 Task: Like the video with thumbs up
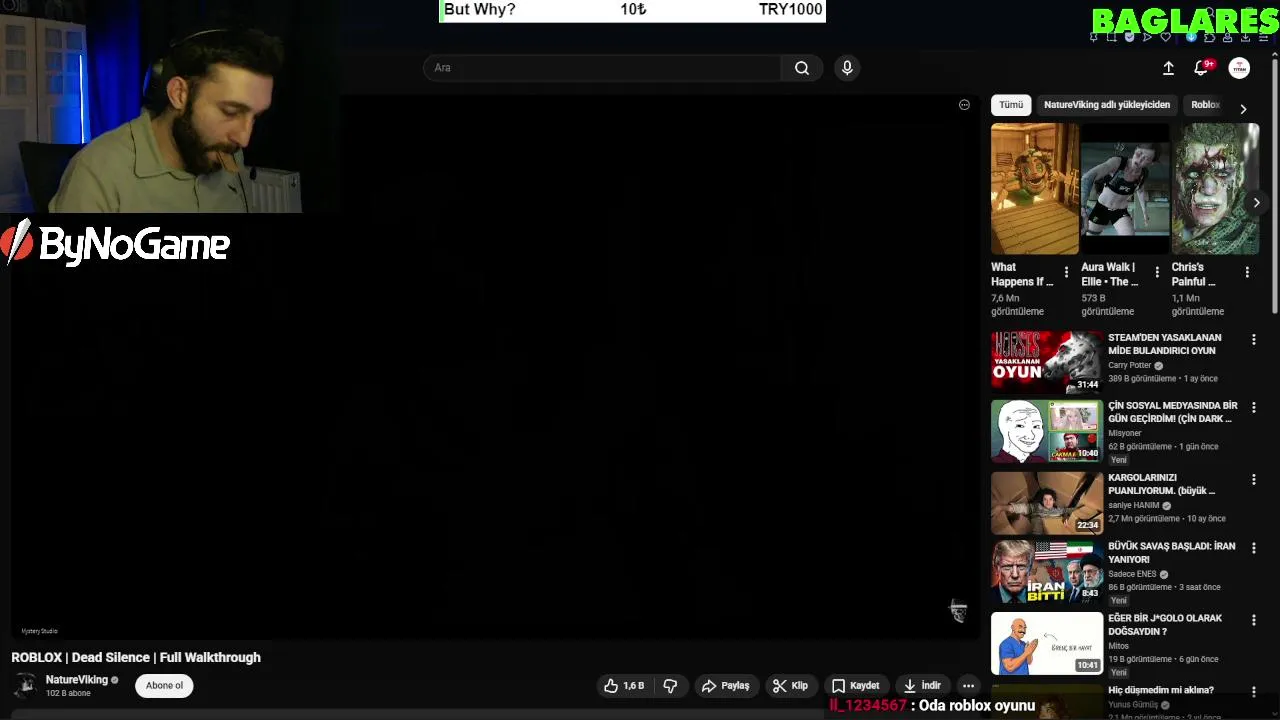[x=624, y=686]
